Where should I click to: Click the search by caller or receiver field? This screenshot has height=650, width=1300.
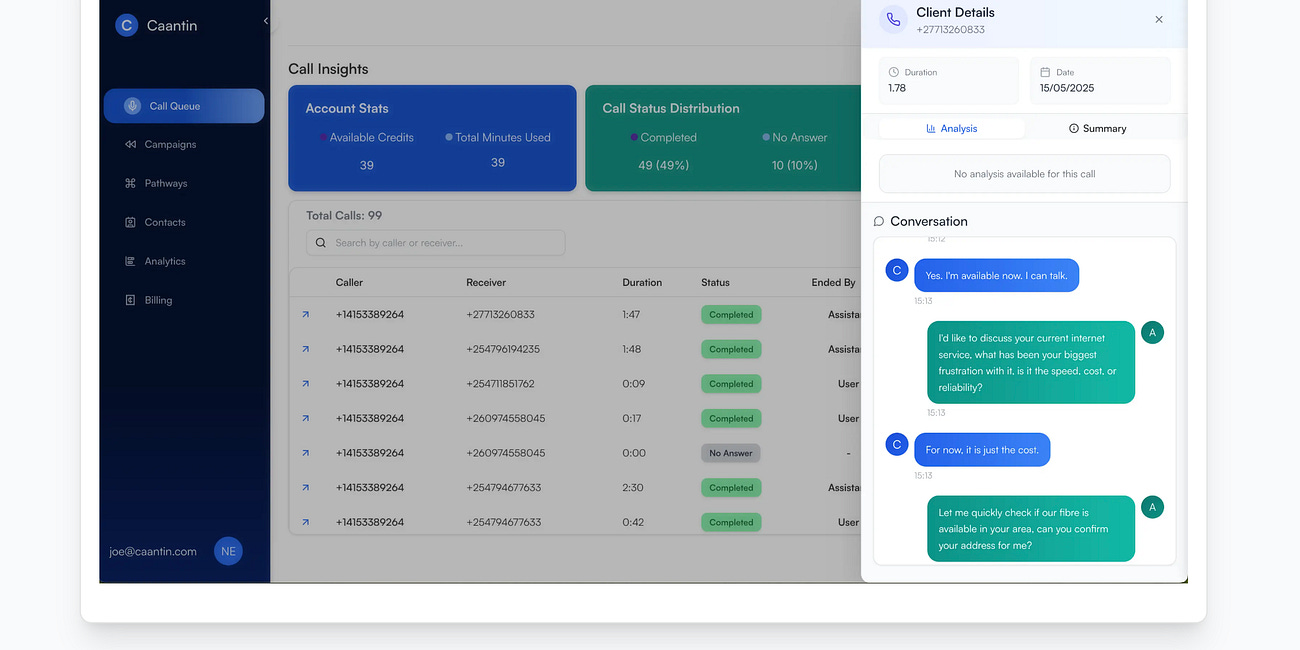435,243
